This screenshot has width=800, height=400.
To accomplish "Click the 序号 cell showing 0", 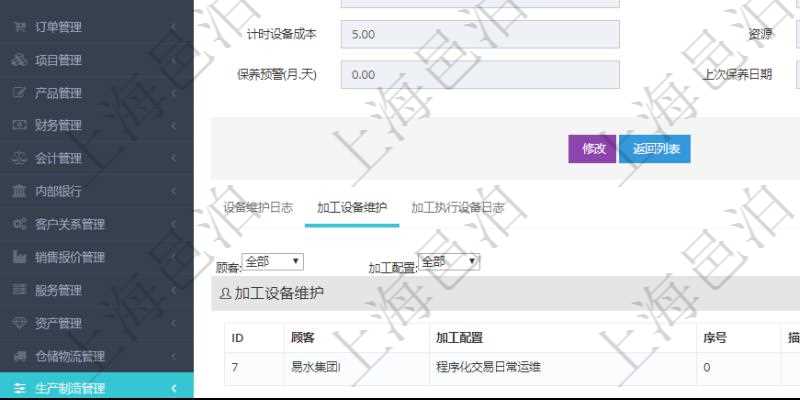I will 739,367.
